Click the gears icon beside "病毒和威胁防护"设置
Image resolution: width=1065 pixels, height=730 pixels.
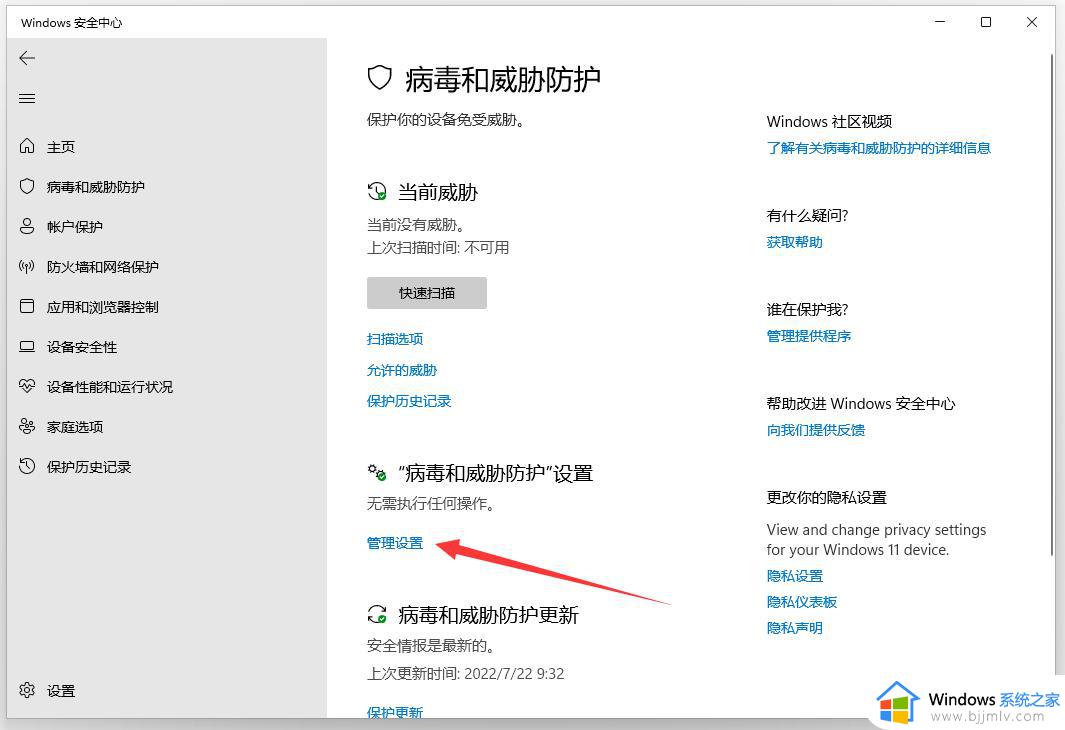(x=377, y=473)
